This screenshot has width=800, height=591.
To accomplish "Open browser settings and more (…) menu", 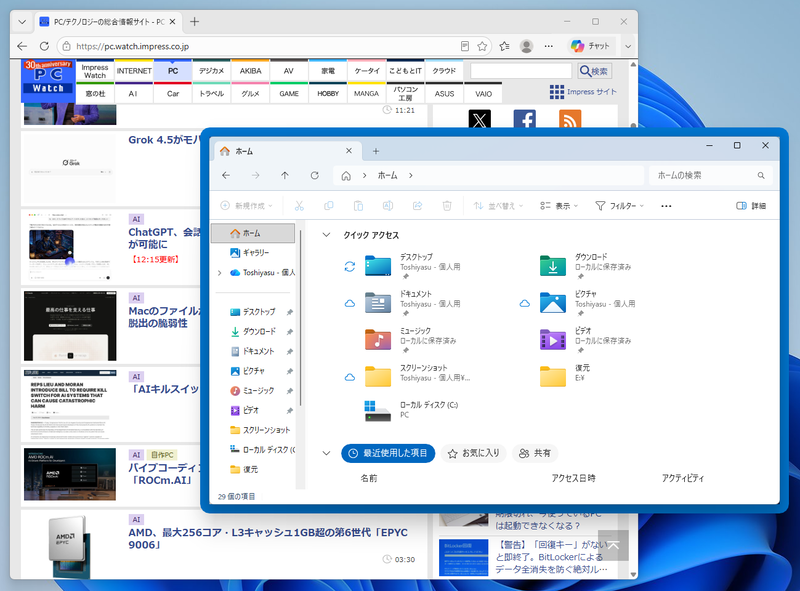I will point(548,46).
